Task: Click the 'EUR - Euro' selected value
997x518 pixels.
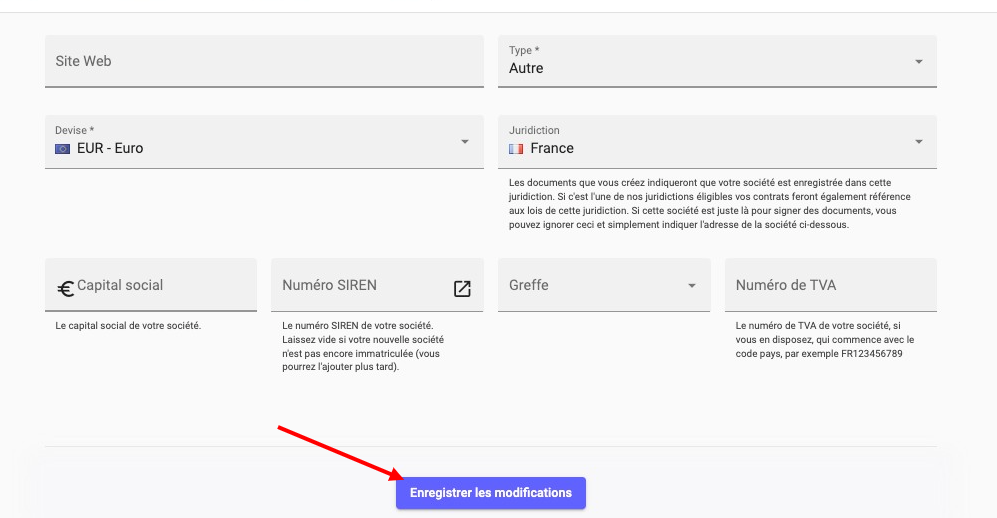Action: coord(110,149)
